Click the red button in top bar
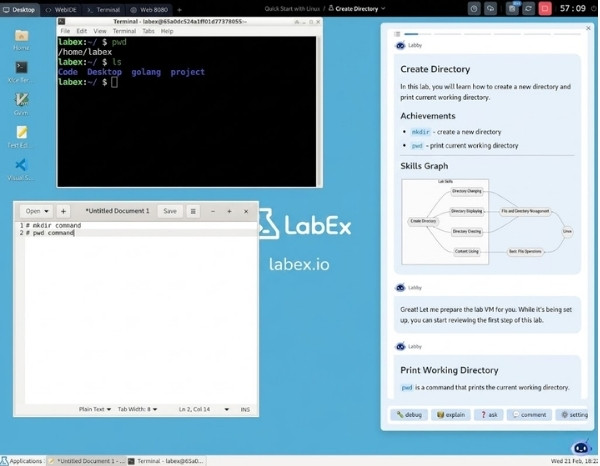Viewport: 600px width, 466px height. point(545,8)
